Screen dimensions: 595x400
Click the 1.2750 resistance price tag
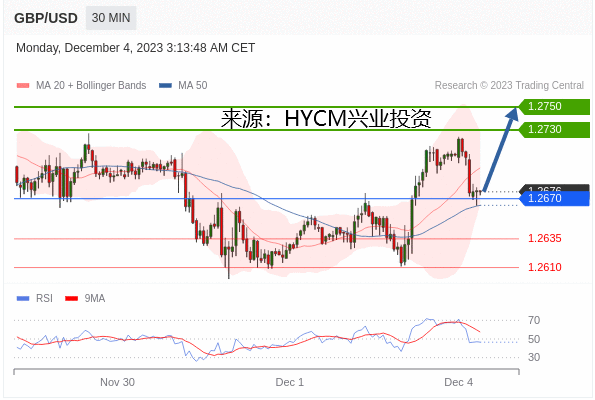click(554, 106)
